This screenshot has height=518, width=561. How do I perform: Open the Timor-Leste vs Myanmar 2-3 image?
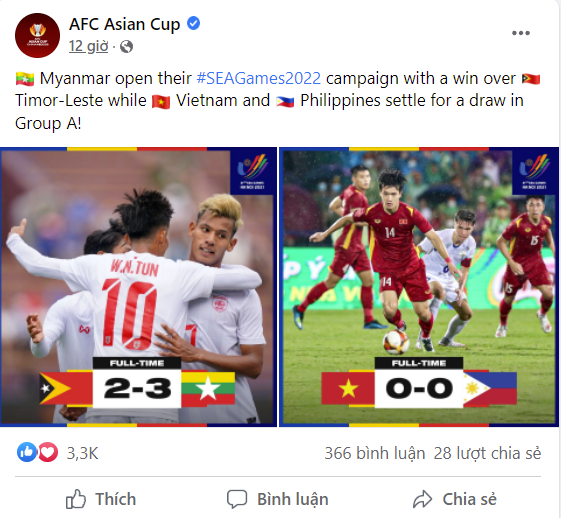coord(138,287)
